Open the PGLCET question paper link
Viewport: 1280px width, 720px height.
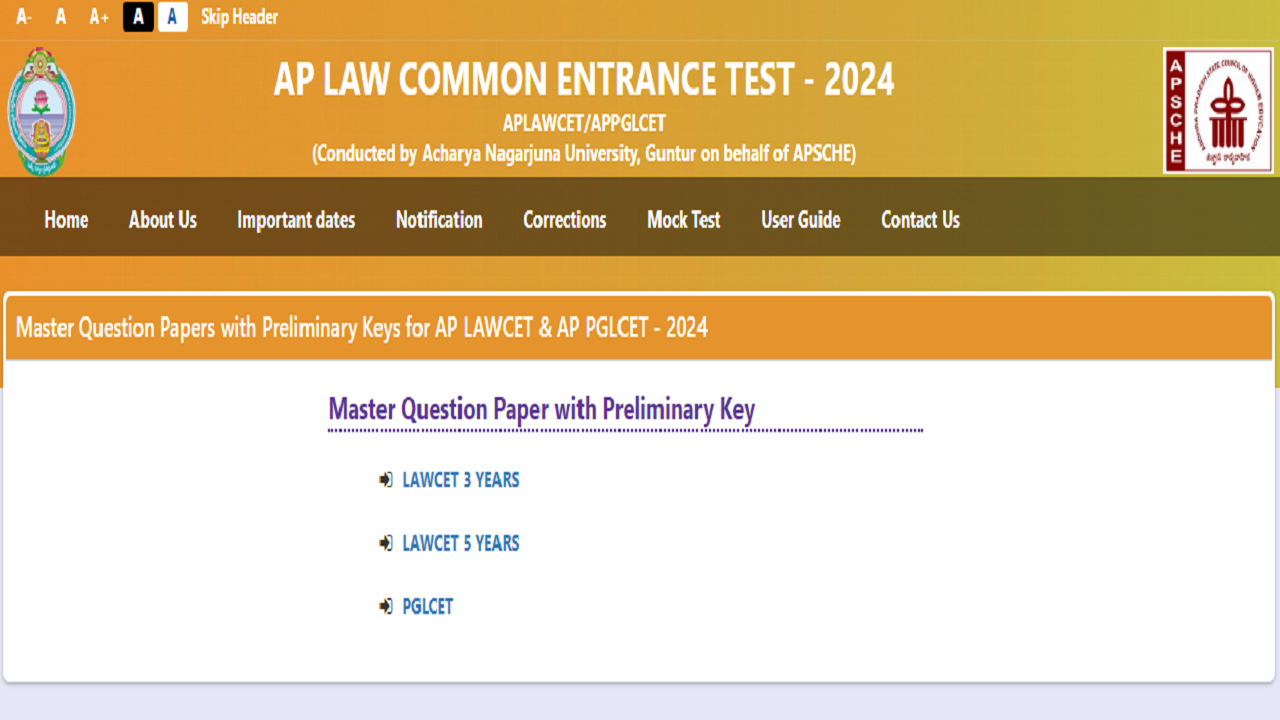(x=428, y=606)
